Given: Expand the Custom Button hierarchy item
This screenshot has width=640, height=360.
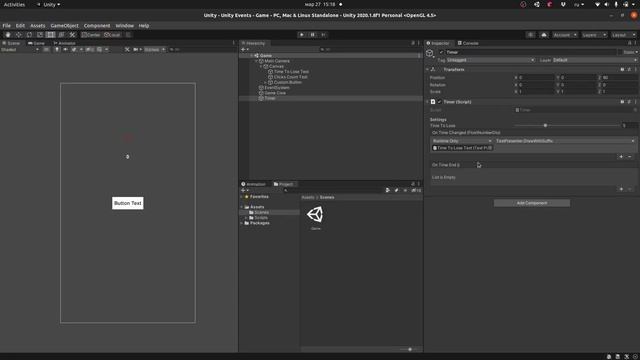Looking at the screenshot, I should coord(266,82).
